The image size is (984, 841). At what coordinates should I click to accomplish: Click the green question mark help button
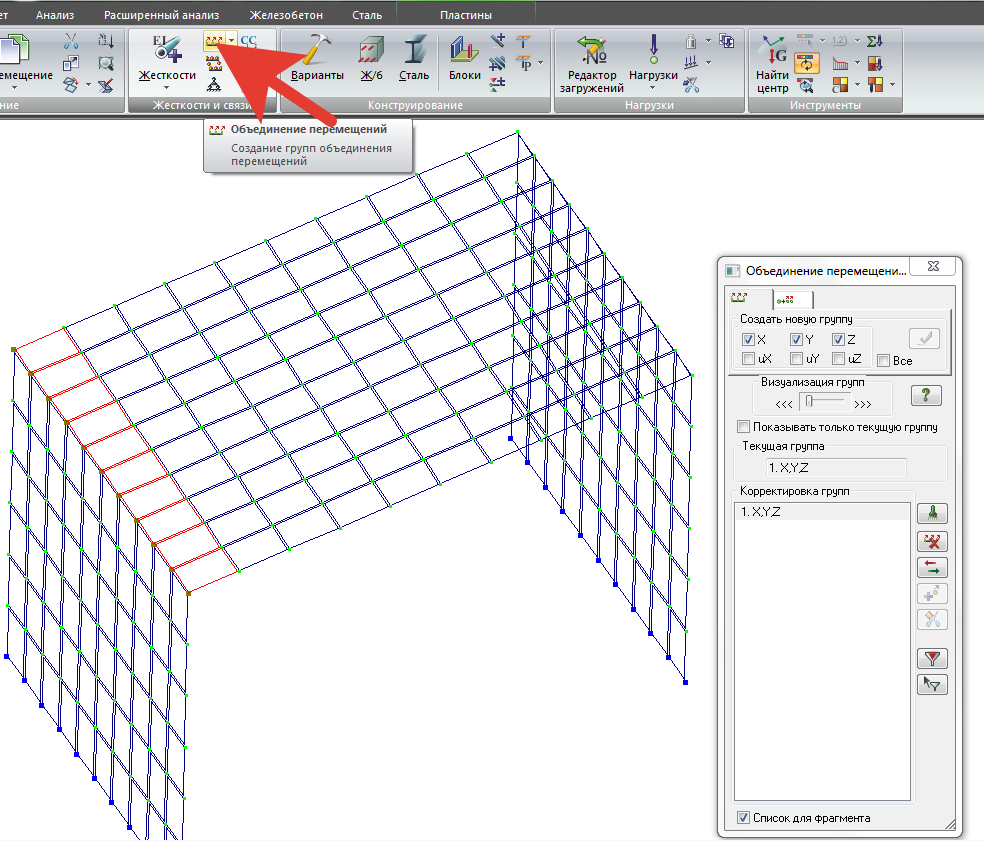926,395
